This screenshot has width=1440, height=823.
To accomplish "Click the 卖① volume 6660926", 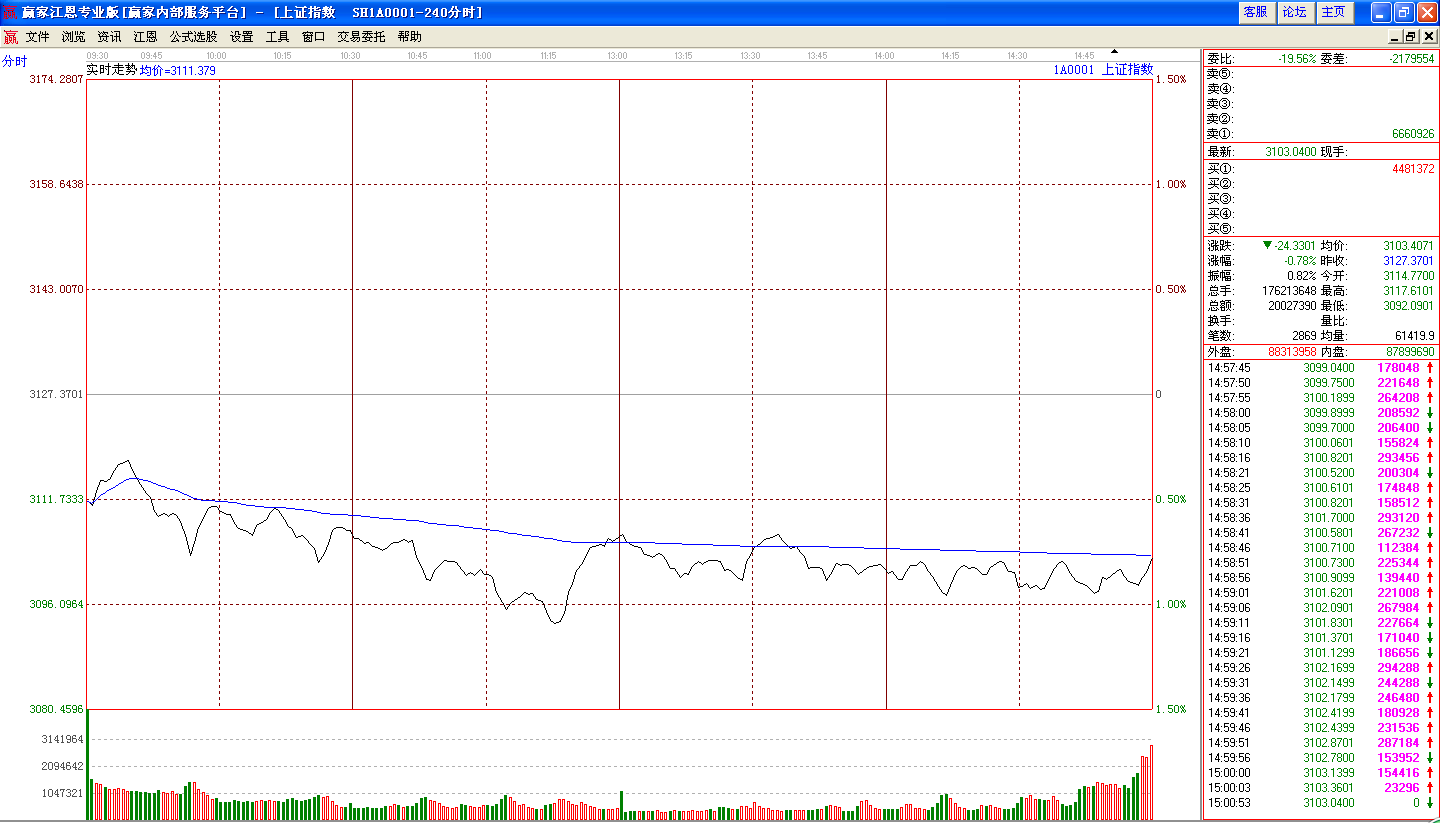I will pyautogui.click(x=1413, y=134).
